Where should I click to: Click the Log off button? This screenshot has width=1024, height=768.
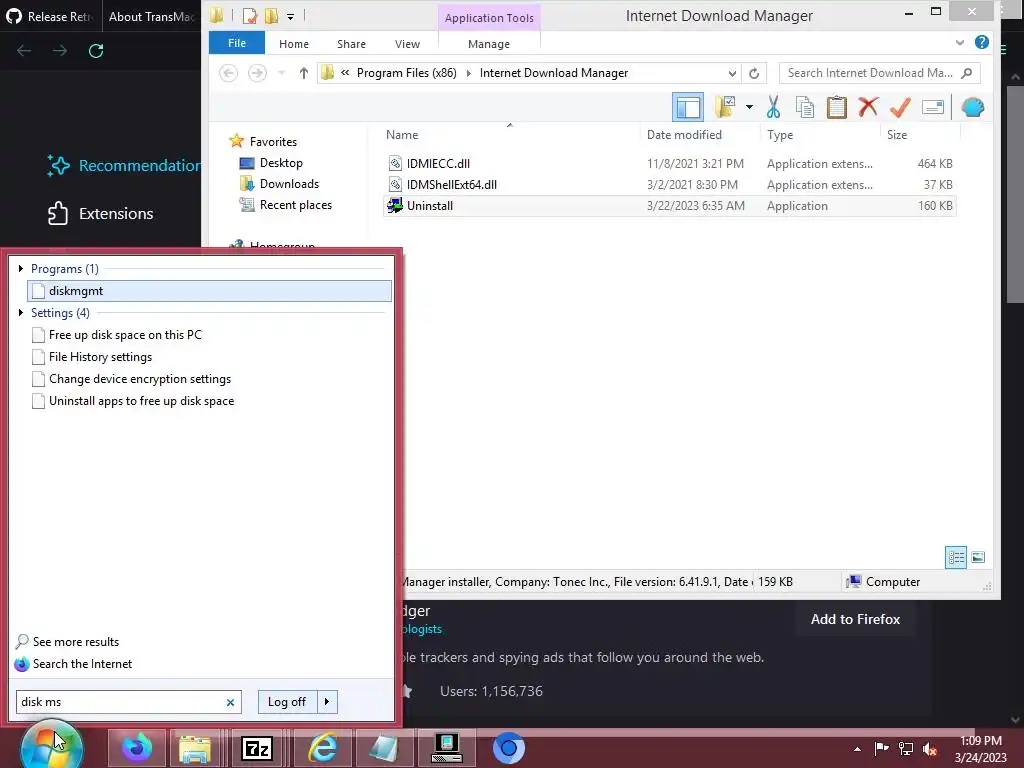[287, 702]
